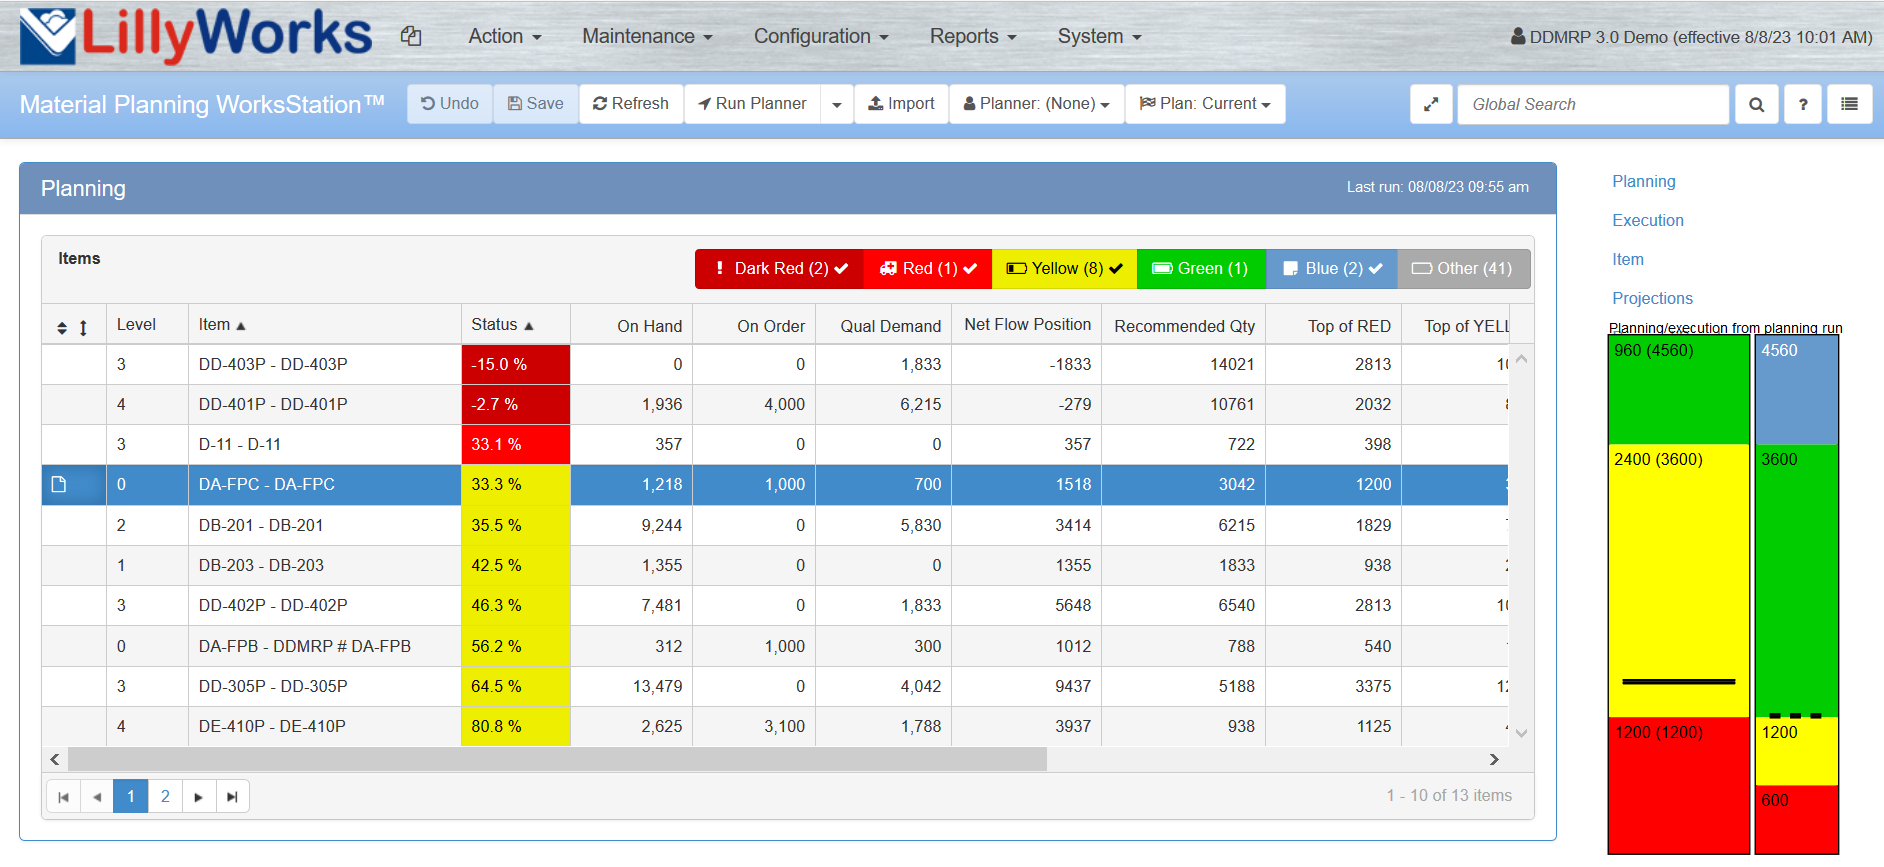The image size is (1884, 867).
Task: Click the horizontal scrollbar right arrow
Action: pyautogui.click(x=1494, y=760)
